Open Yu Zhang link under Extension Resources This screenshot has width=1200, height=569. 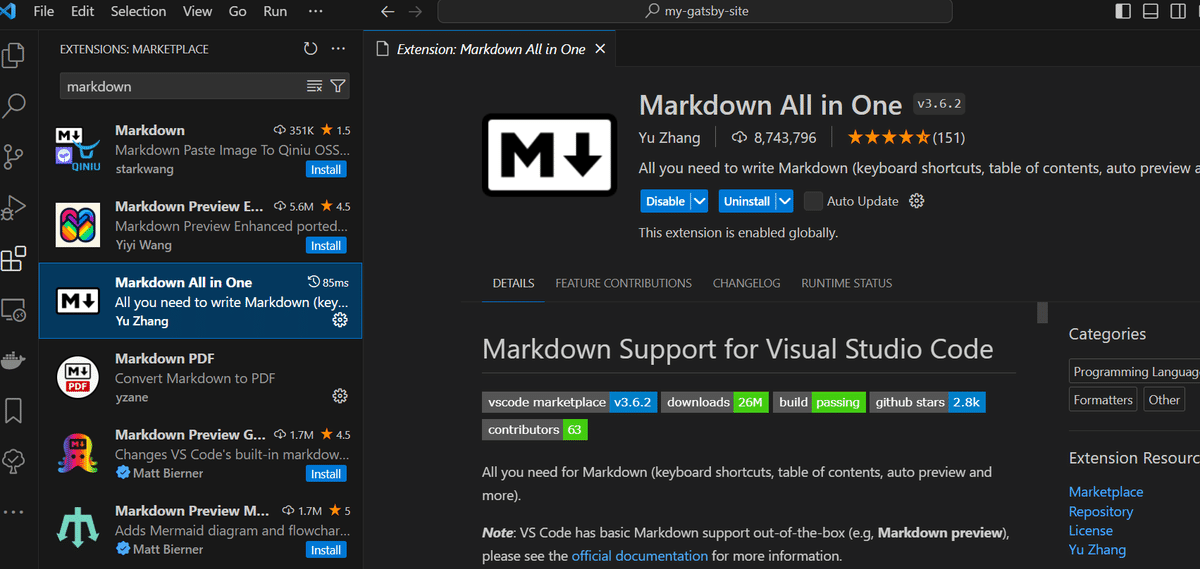pyautogui.click(x=1097, y=549)
